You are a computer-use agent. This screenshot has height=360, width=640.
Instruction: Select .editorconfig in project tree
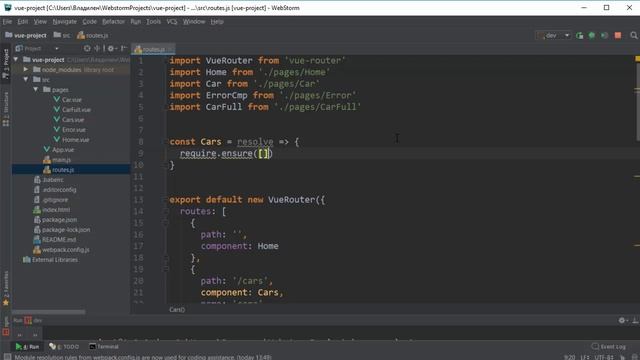55,189
